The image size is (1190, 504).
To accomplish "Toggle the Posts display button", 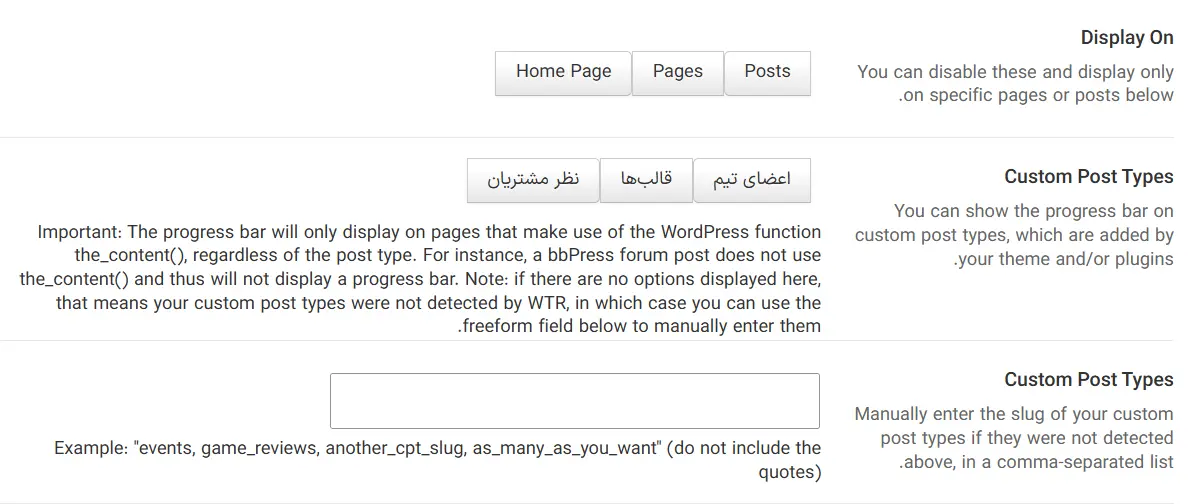I will click(767, 73).
